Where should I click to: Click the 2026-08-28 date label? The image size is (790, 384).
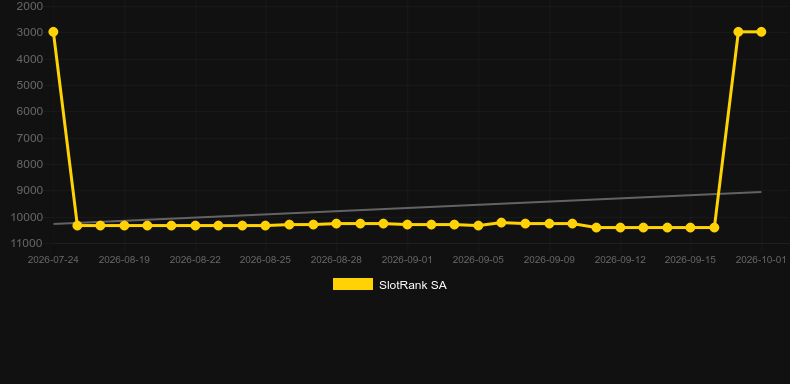[x=336, y=260]
